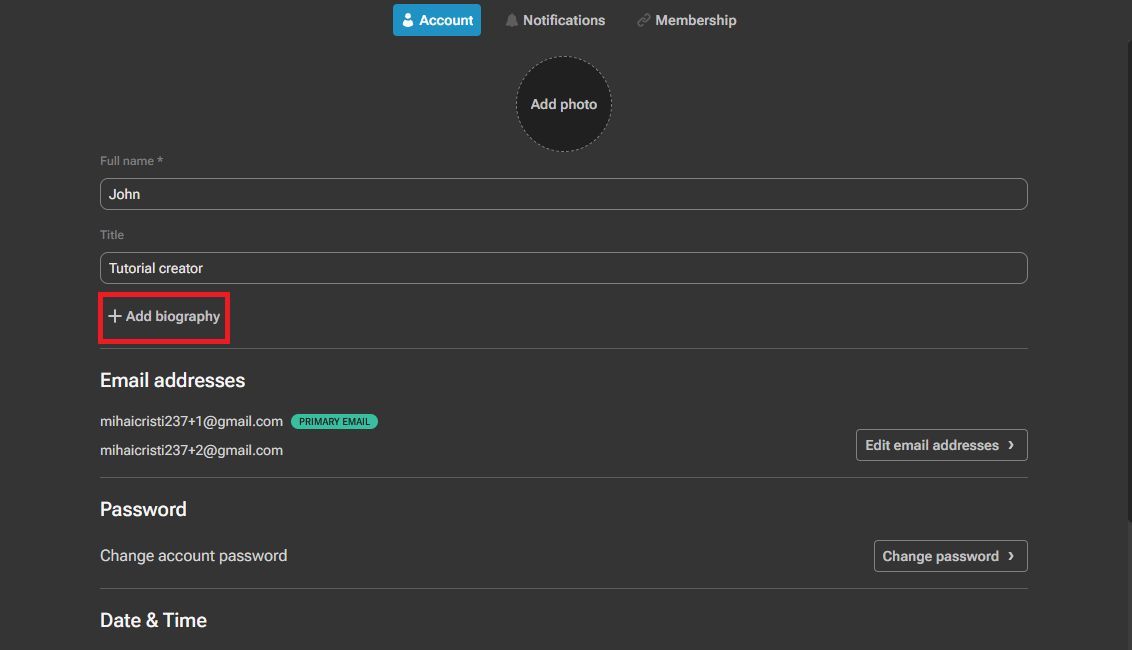This screenshot has height=650, width=1132.
Task: Click the Edit email addresses button
Action: [x=941, y=445]
